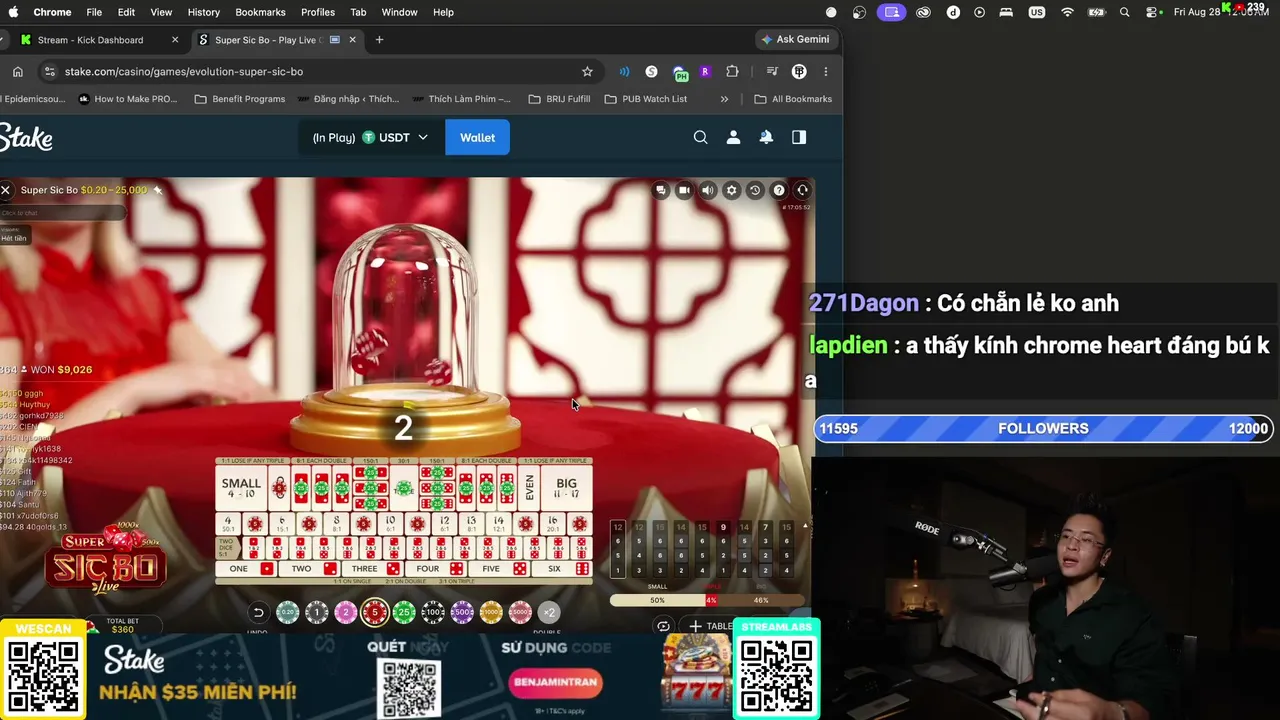Click the auto-repeat icon beside + TABLE

[663, 626]
